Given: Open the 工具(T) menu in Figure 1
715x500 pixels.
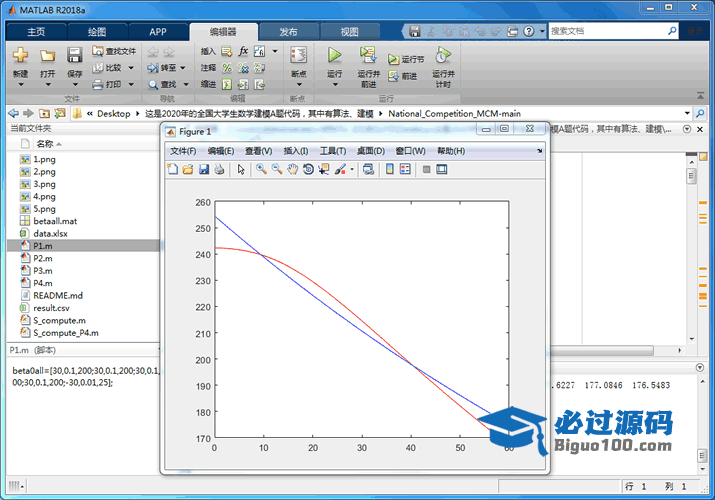Looking at the screenshot, I should click(x=333, y=151).
